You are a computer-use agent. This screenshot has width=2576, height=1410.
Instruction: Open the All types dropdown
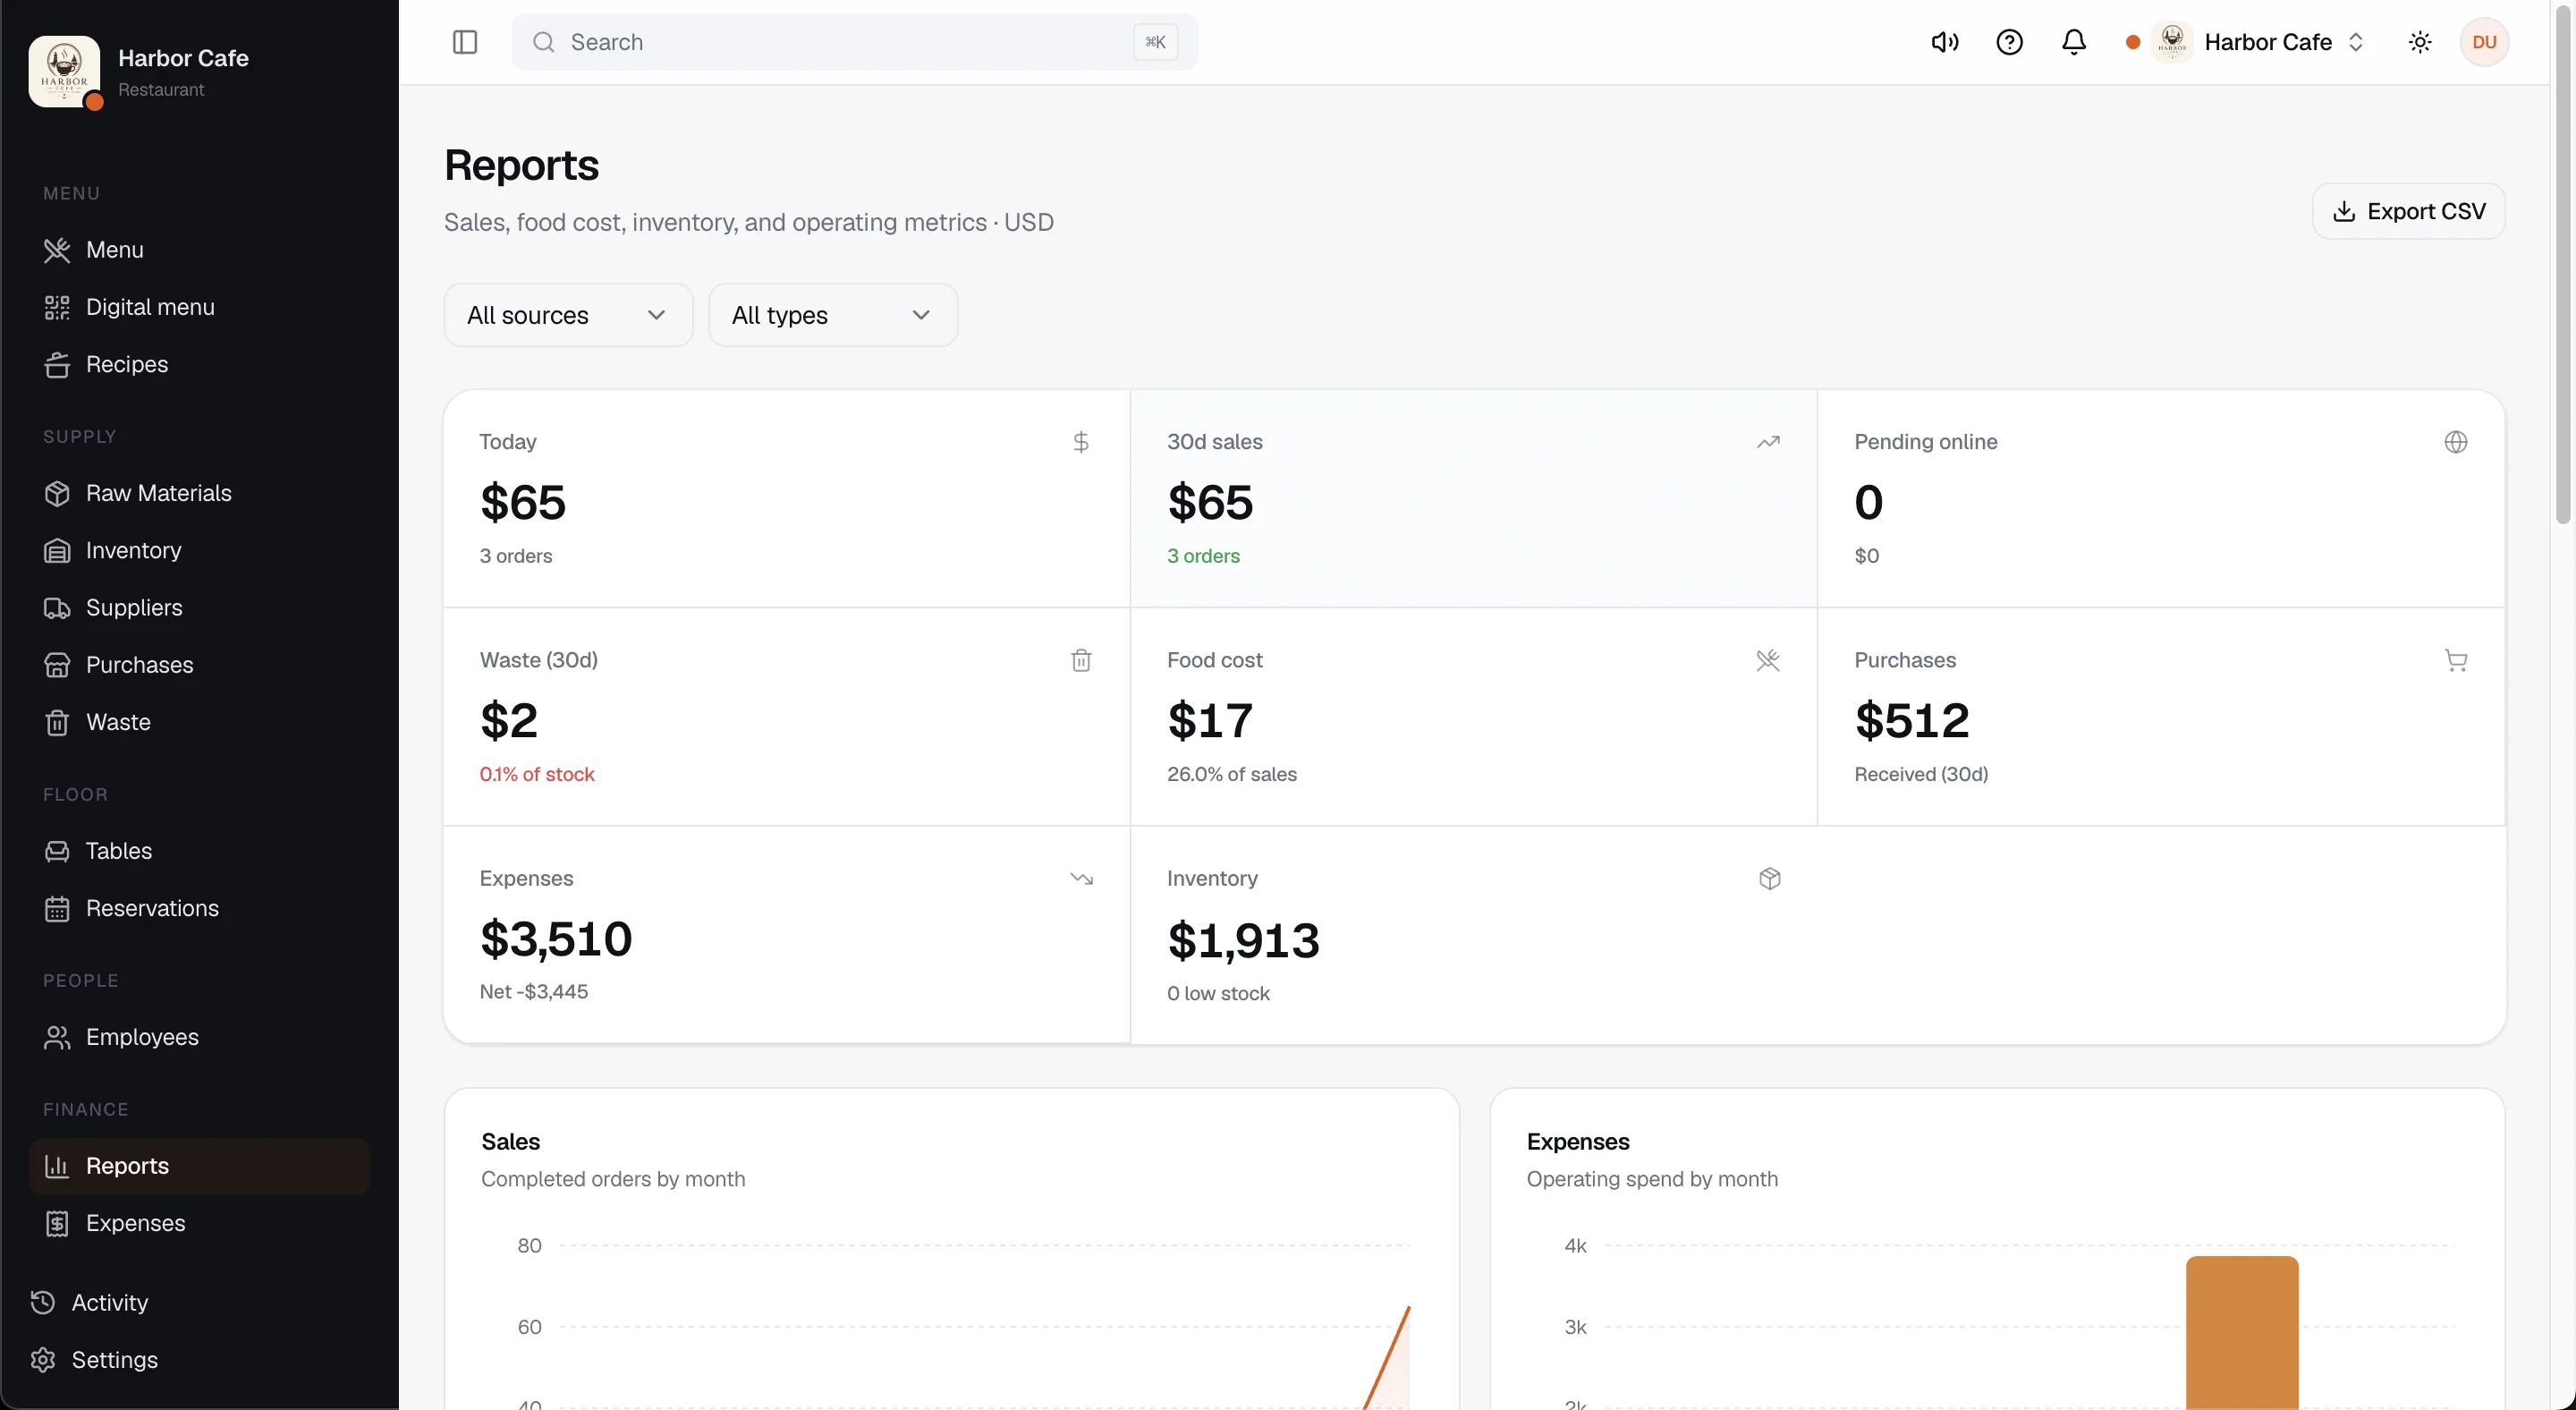pyautogui.click(x=833, y=315)
